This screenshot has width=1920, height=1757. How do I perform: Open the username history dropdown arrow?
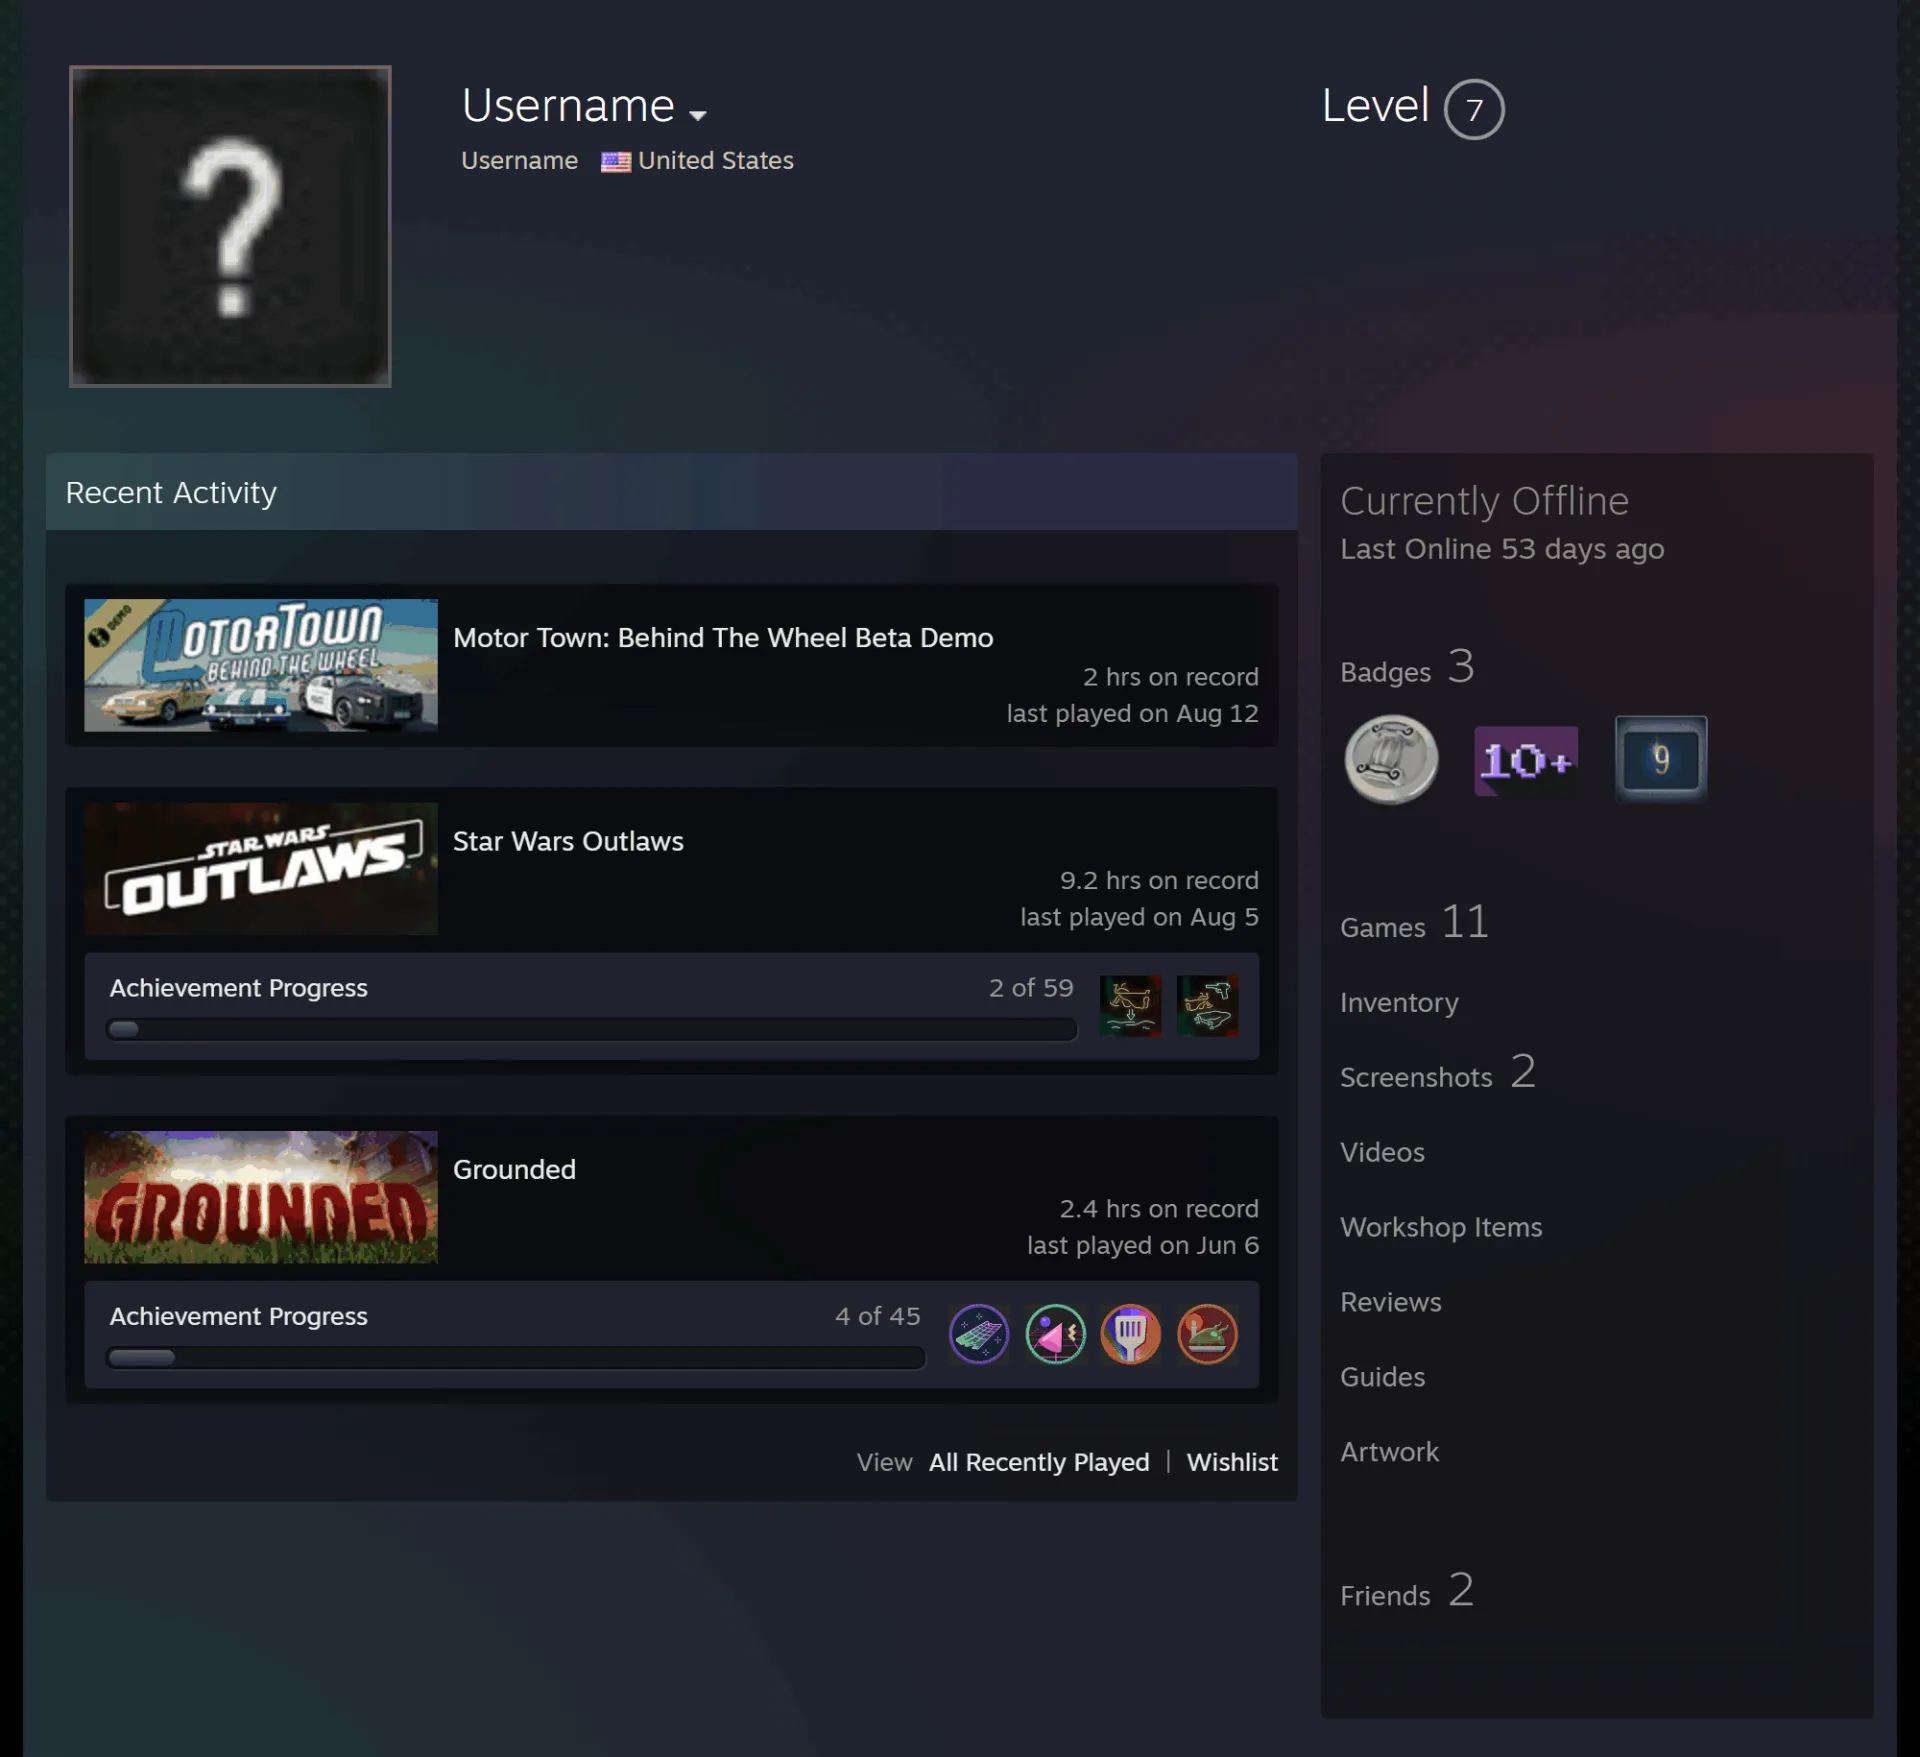698,115
